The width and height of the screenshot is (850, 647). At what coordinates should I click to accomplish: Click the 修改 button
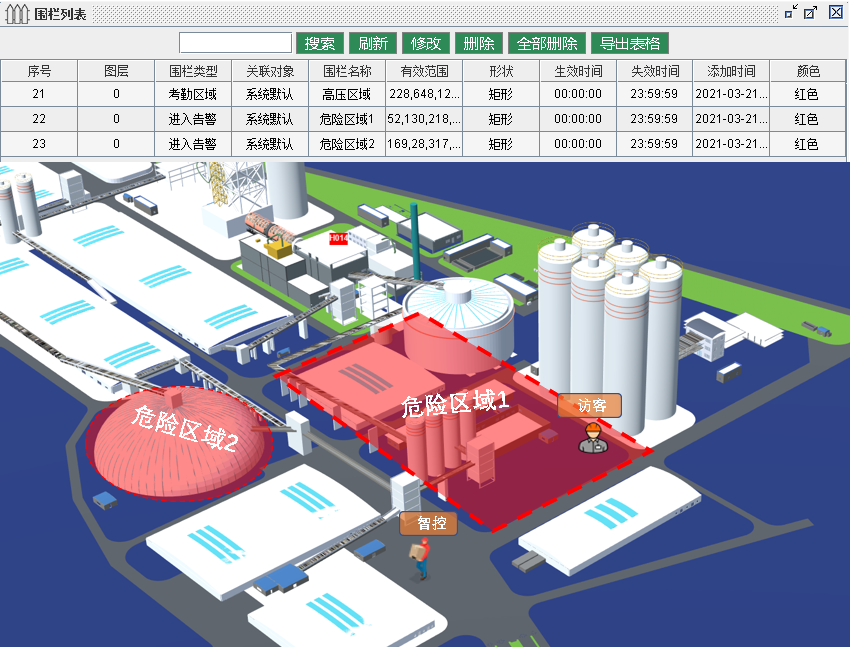pyautogui.click(x=426, y=43)
